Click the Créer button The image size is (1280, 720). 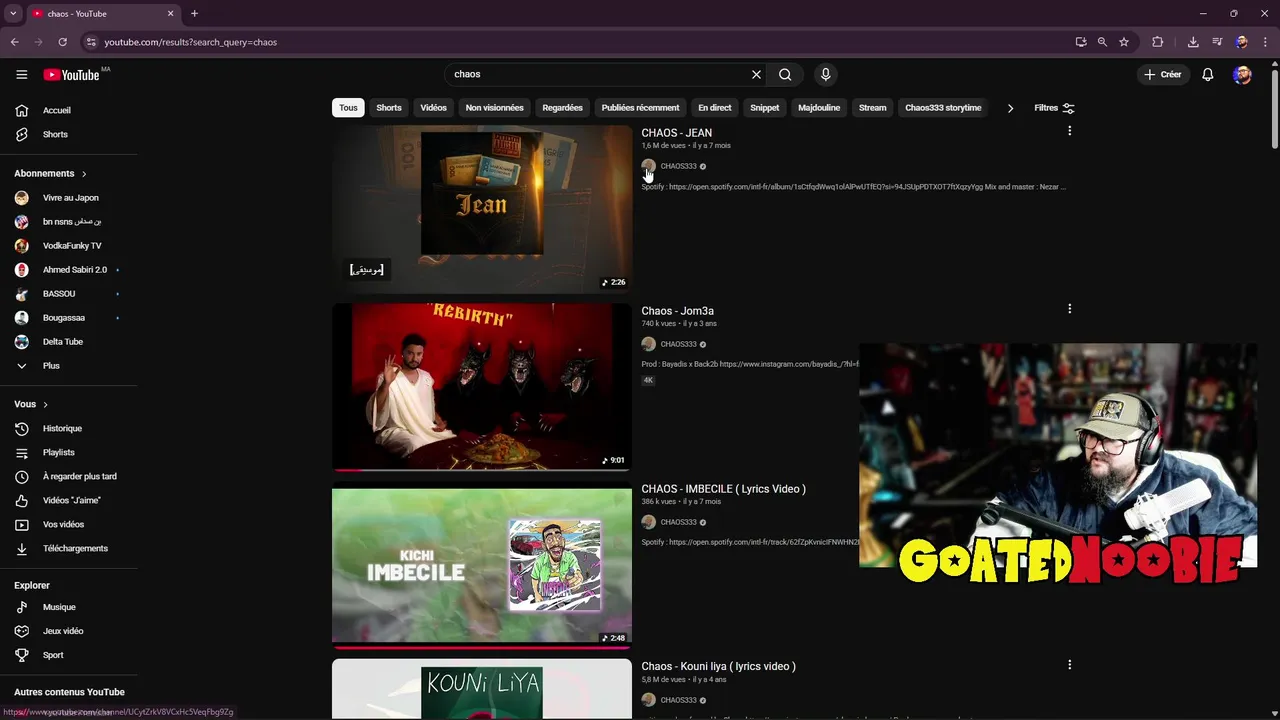[1162, 74]
